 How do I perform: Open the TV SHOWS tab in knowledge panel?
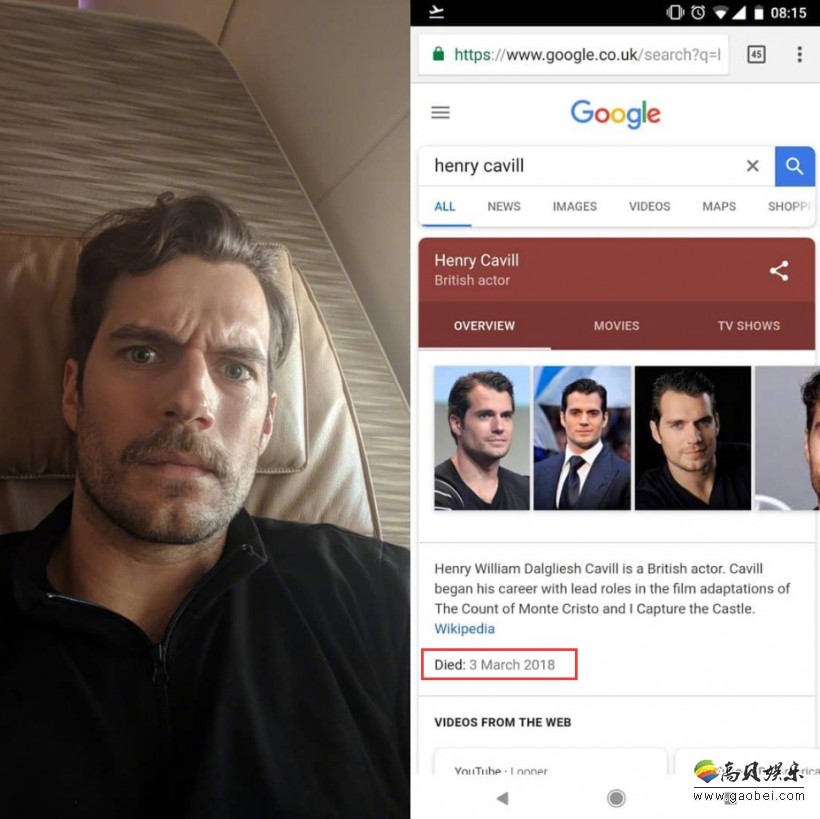(x=748, y=326)
